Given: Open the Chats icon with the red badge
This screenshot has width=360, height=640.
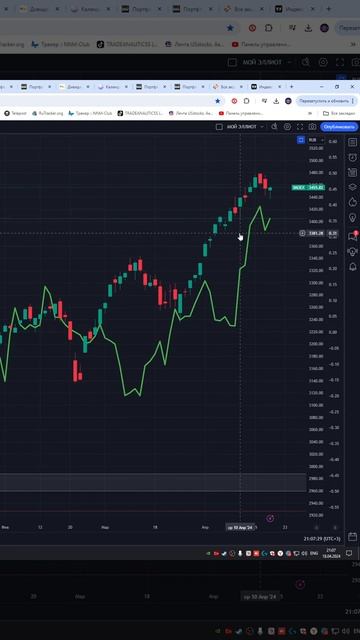Looking at the screenshot, I should [352, 236].
